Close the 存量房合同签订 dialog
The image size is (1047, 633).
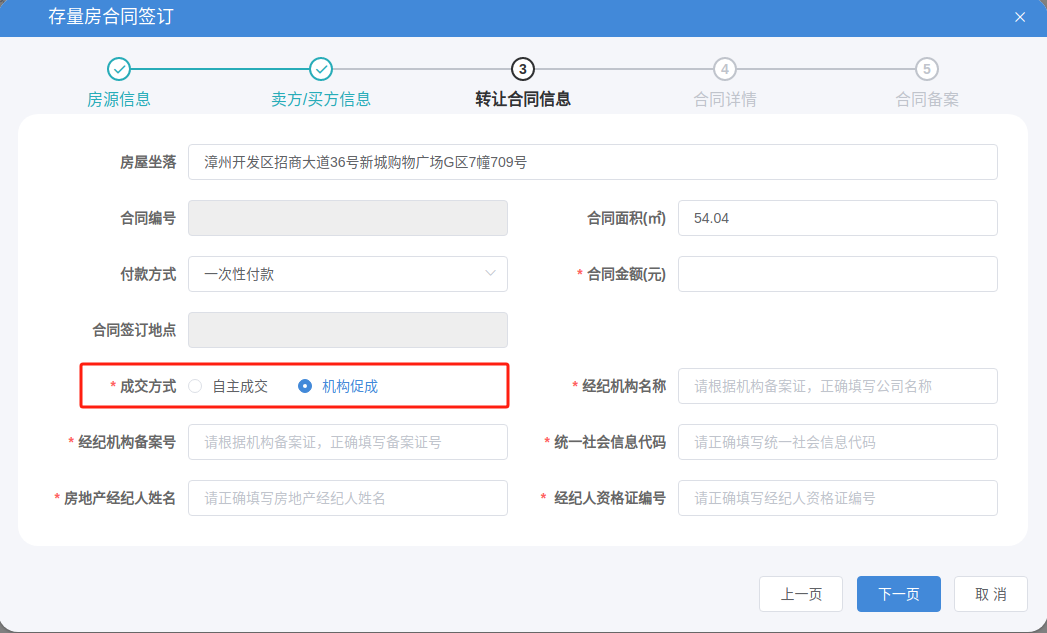pos(1020,17)
